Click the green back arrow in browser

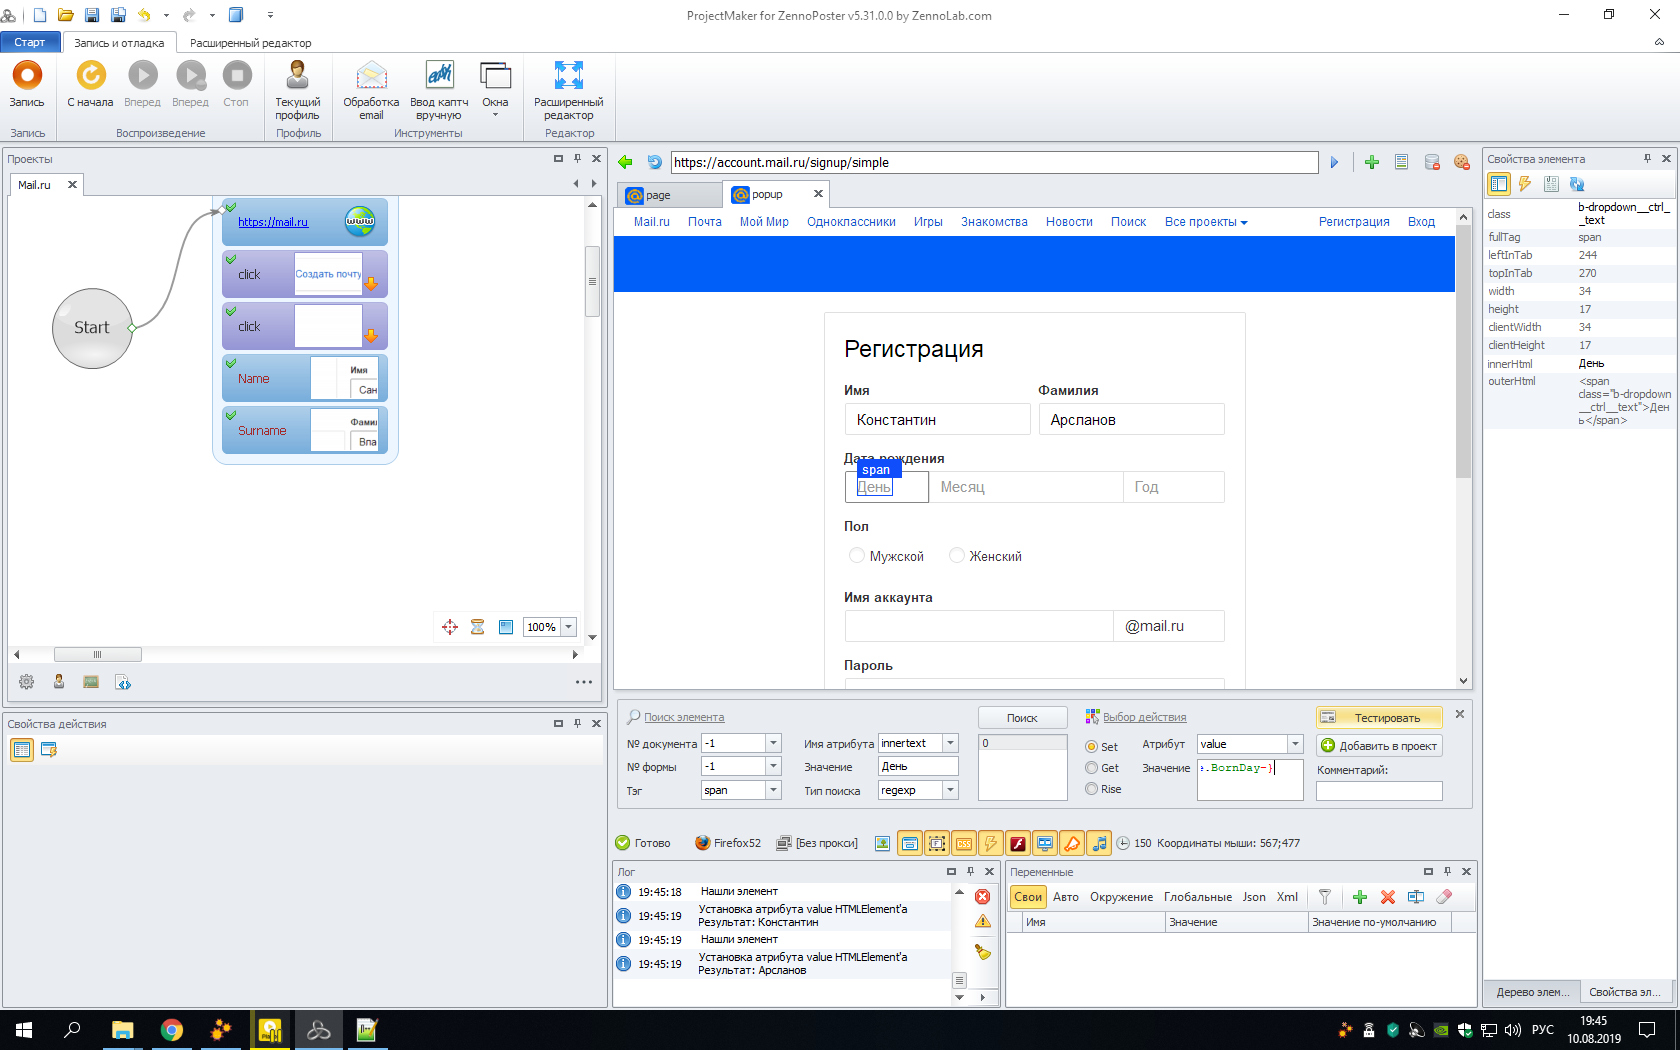(x=626, y=162)
